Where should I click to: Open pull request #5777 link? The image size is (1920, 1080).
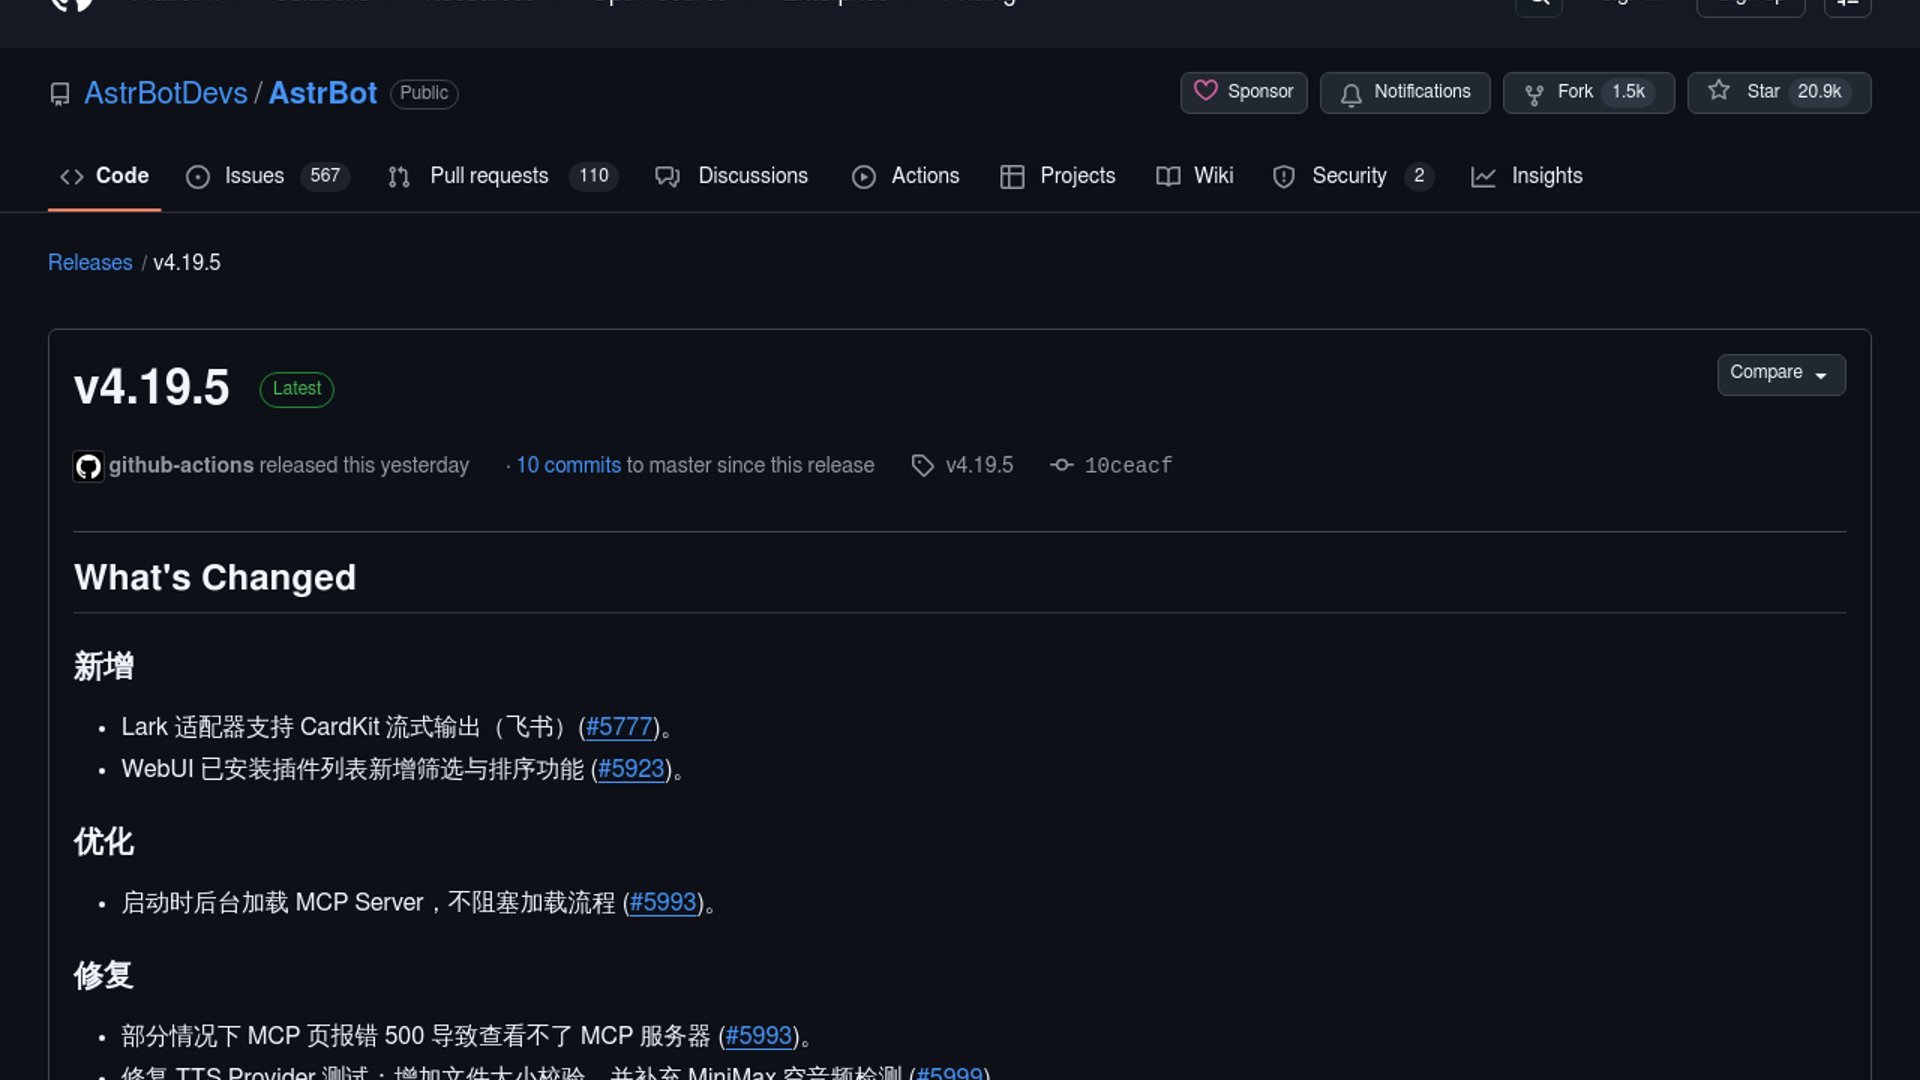pyautogui.click(x=618, y=727)
